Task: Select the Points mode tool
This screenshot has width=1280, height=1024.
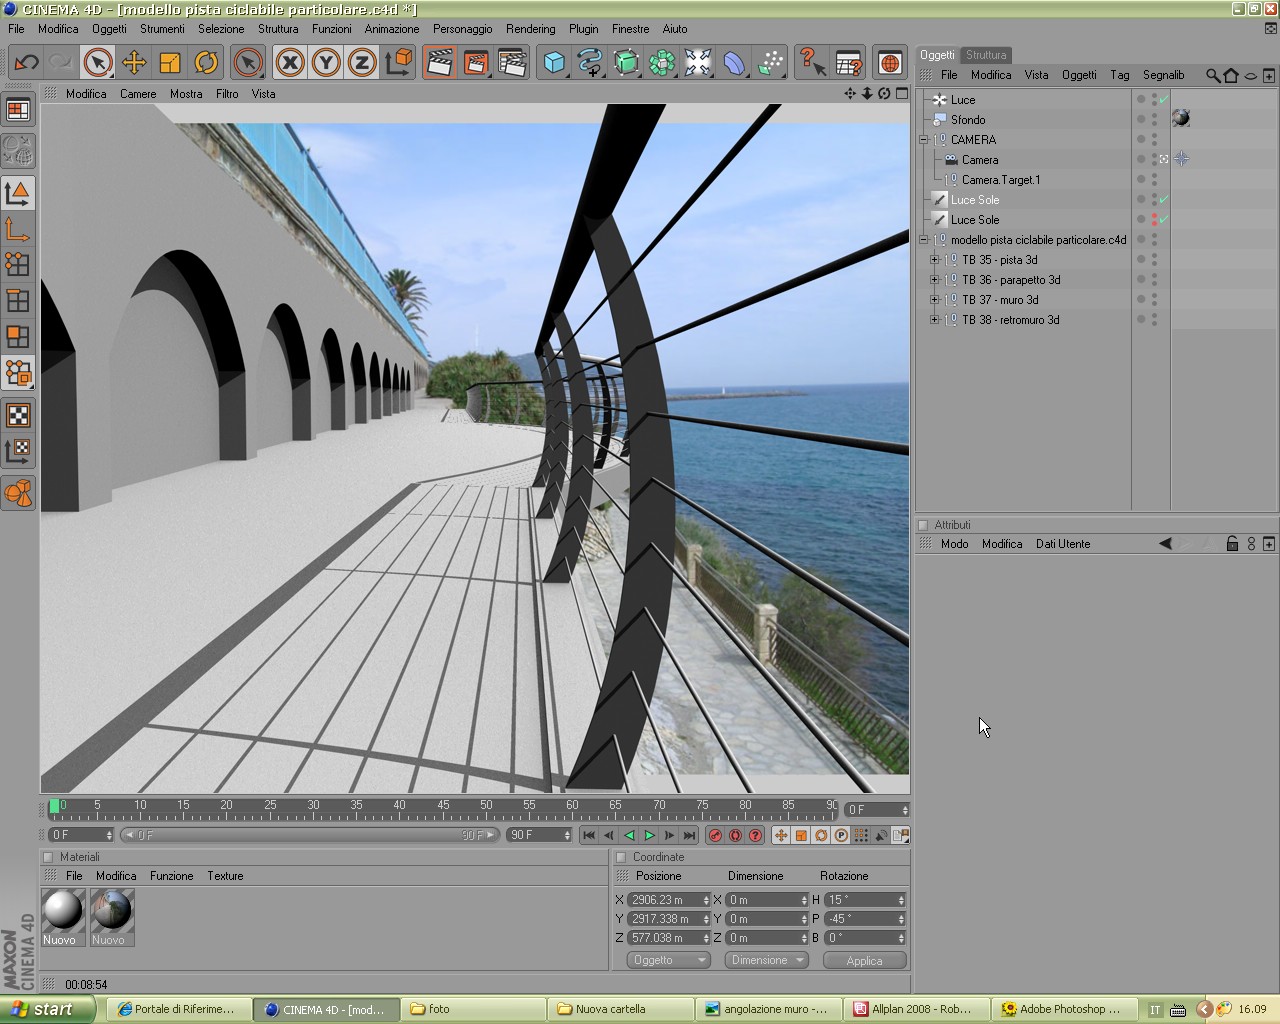Action: pos(18,265)
